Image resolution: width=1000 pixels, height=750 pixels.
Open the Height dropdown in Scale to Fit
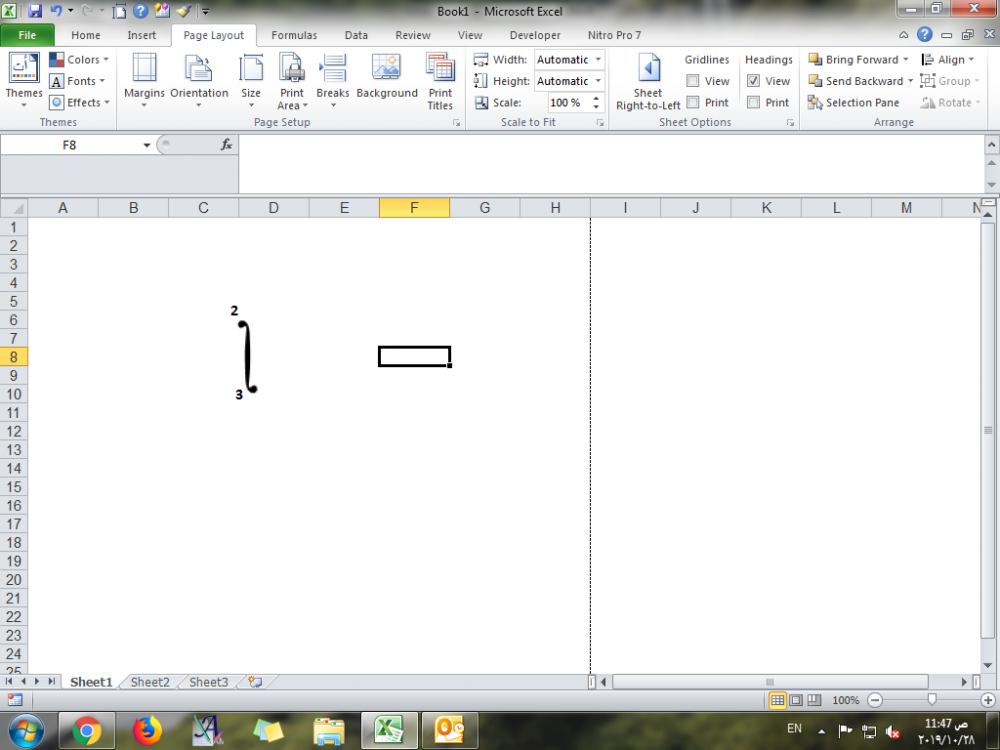click(598, 81)
